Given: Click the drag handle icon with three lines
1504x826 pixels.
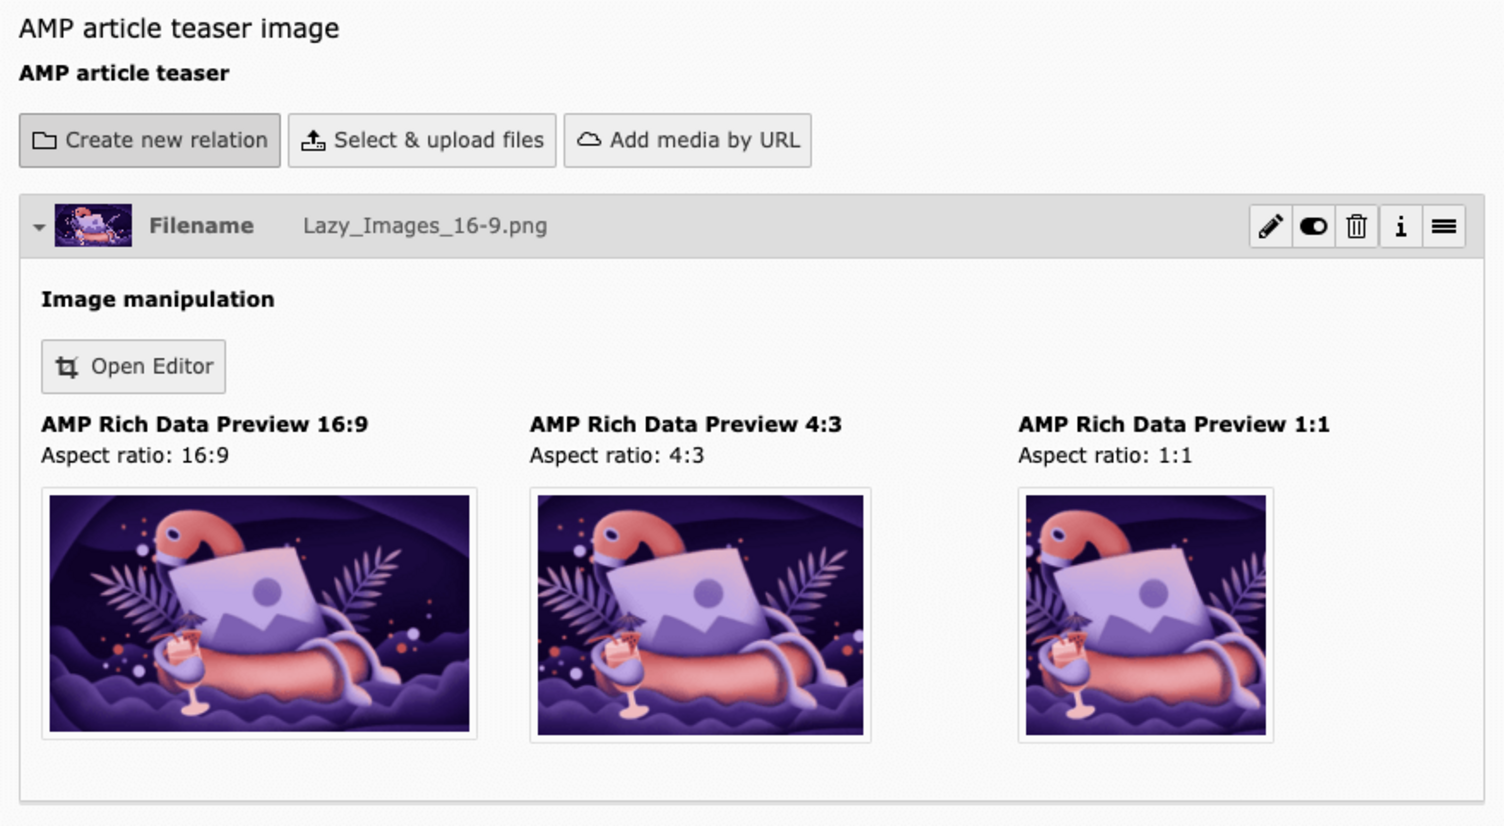Looking at the screenshot, I should point(1443,227).
